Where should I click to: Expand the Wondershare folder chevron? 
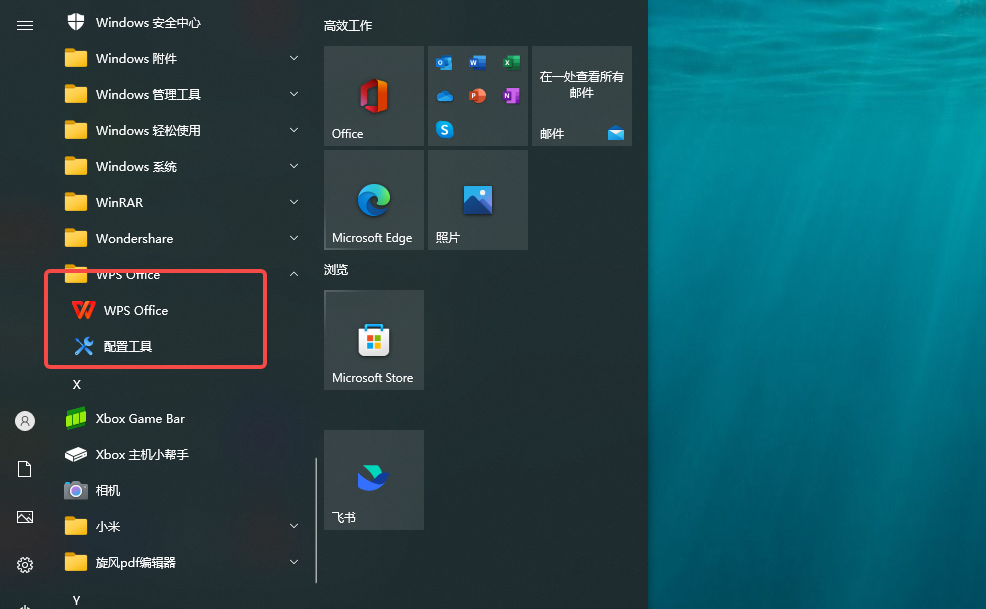(x=294, y=238)
